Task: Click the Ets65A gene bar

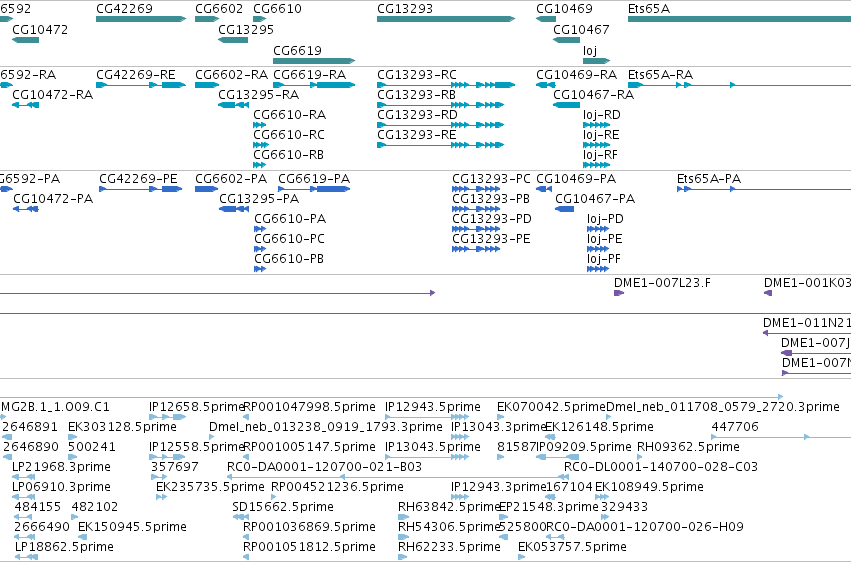Action: (739, 19)
